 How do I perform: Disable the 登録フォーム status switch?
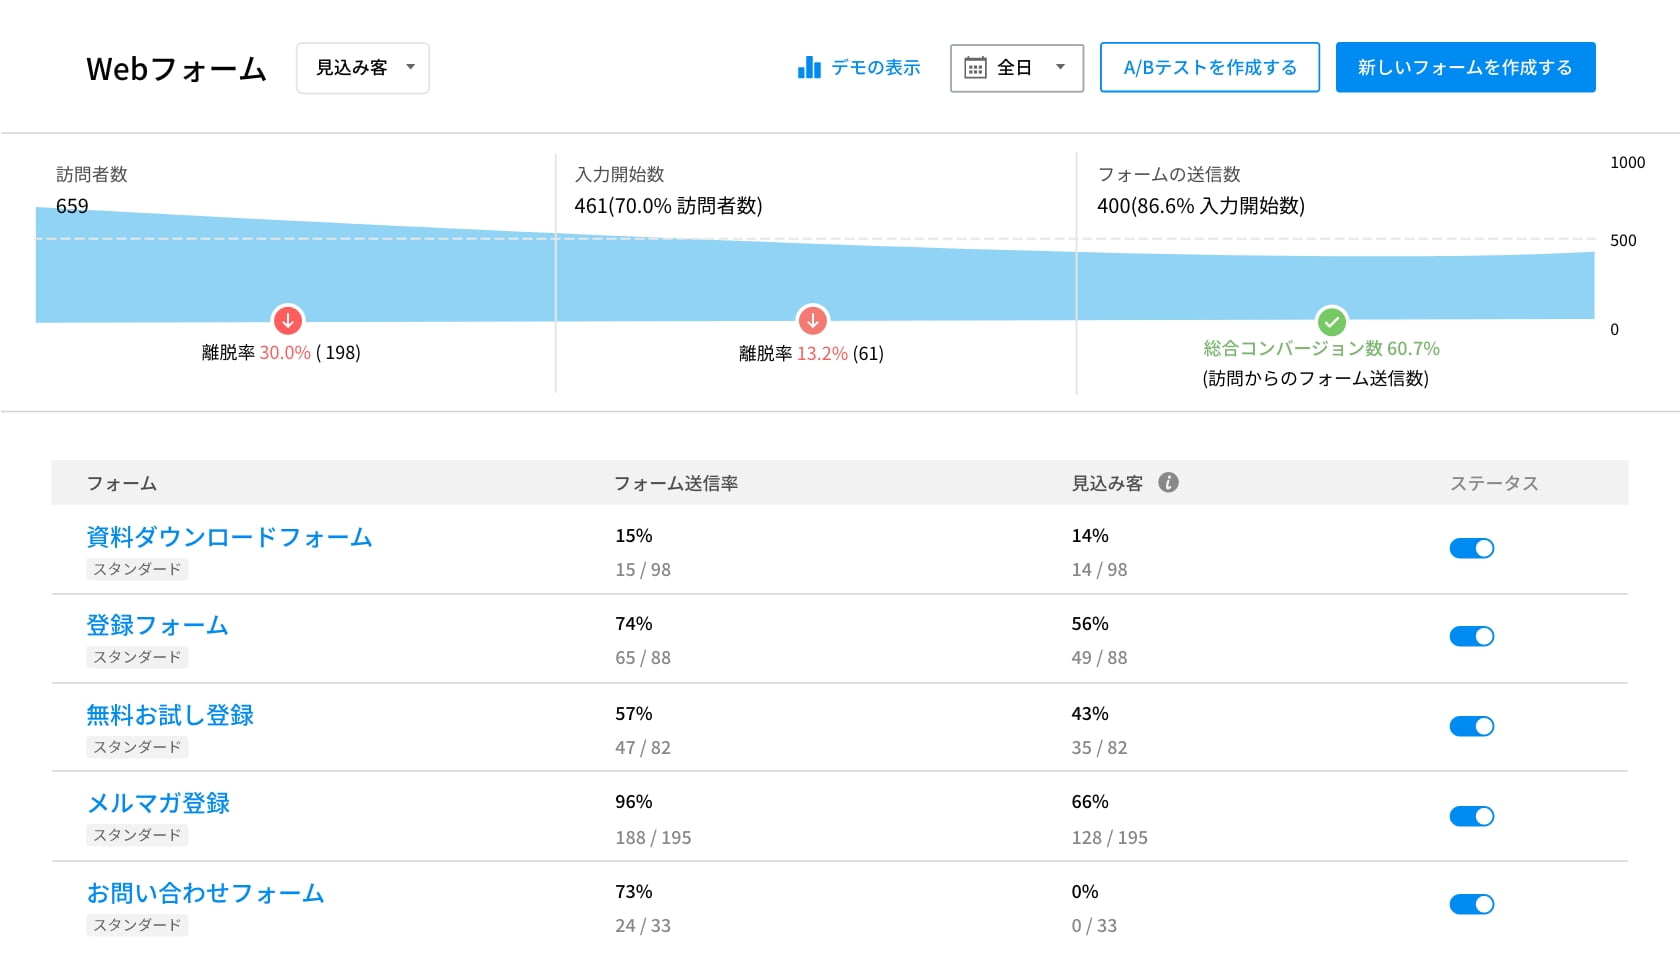point(1471,636)
